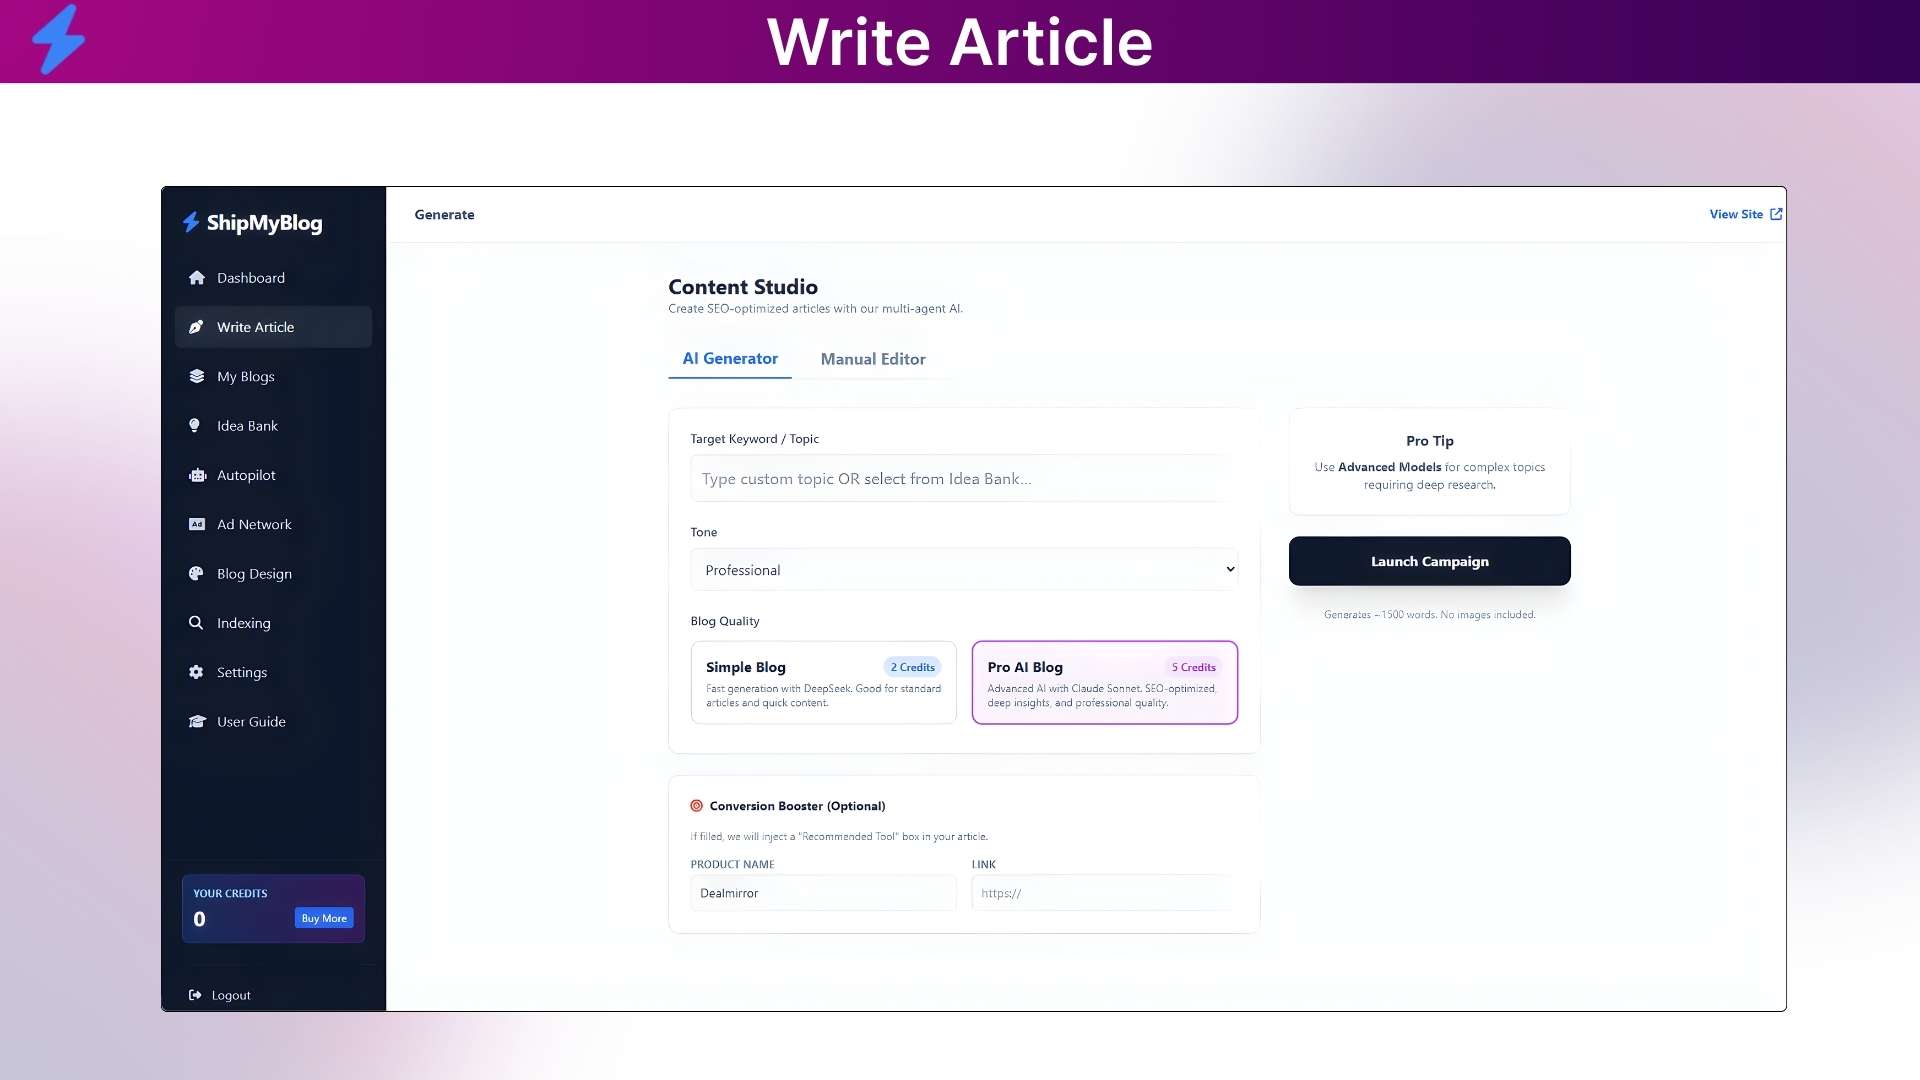Click the Autopilot robot icon

tap(197, 475)
